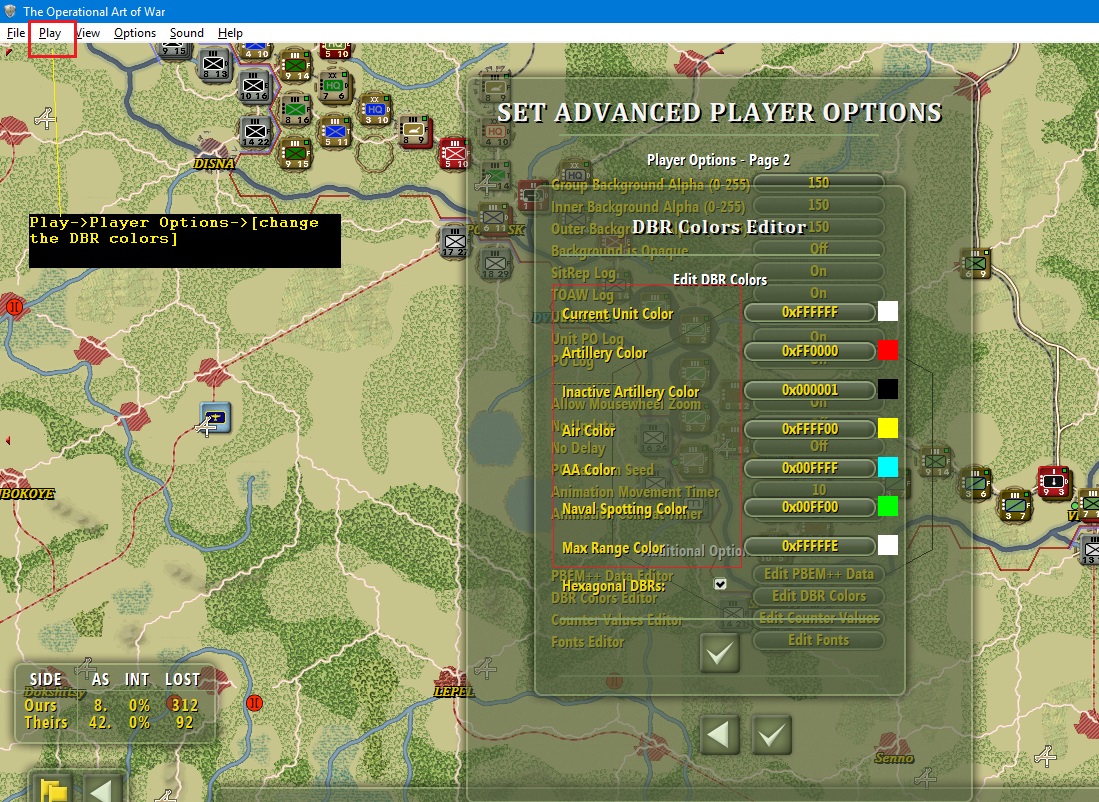Screen dimensions: 1099x802
Task: Toggle the Hexagonal DBRs checkbox
Action: [x=720, y=584]
